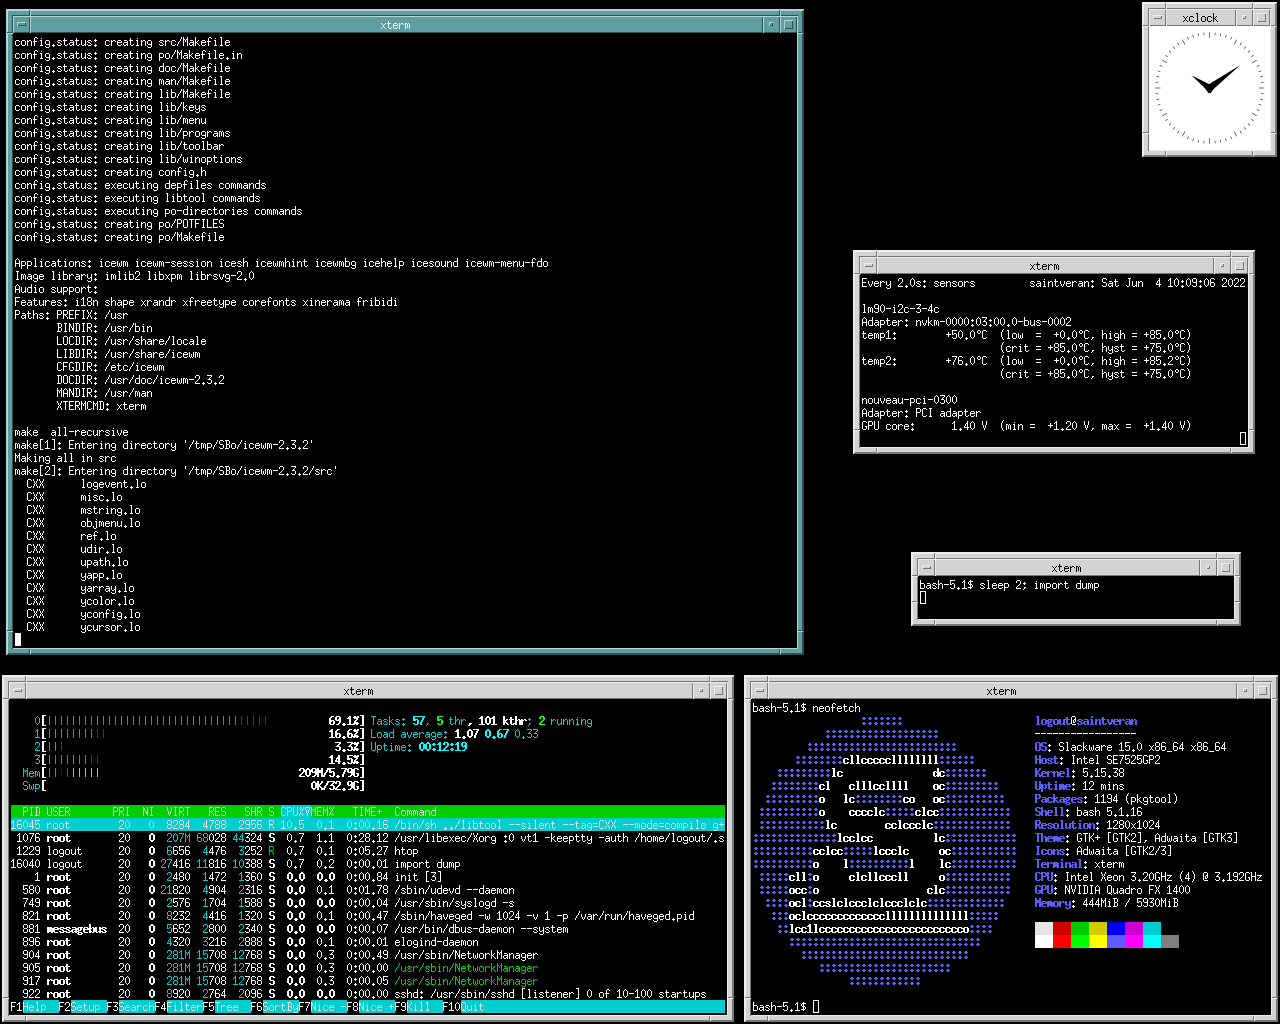The width and height of the screenshot is (1280, 1024).
Task: Choose F3 Search in htop footer
Action: [x=130, y=1007]
